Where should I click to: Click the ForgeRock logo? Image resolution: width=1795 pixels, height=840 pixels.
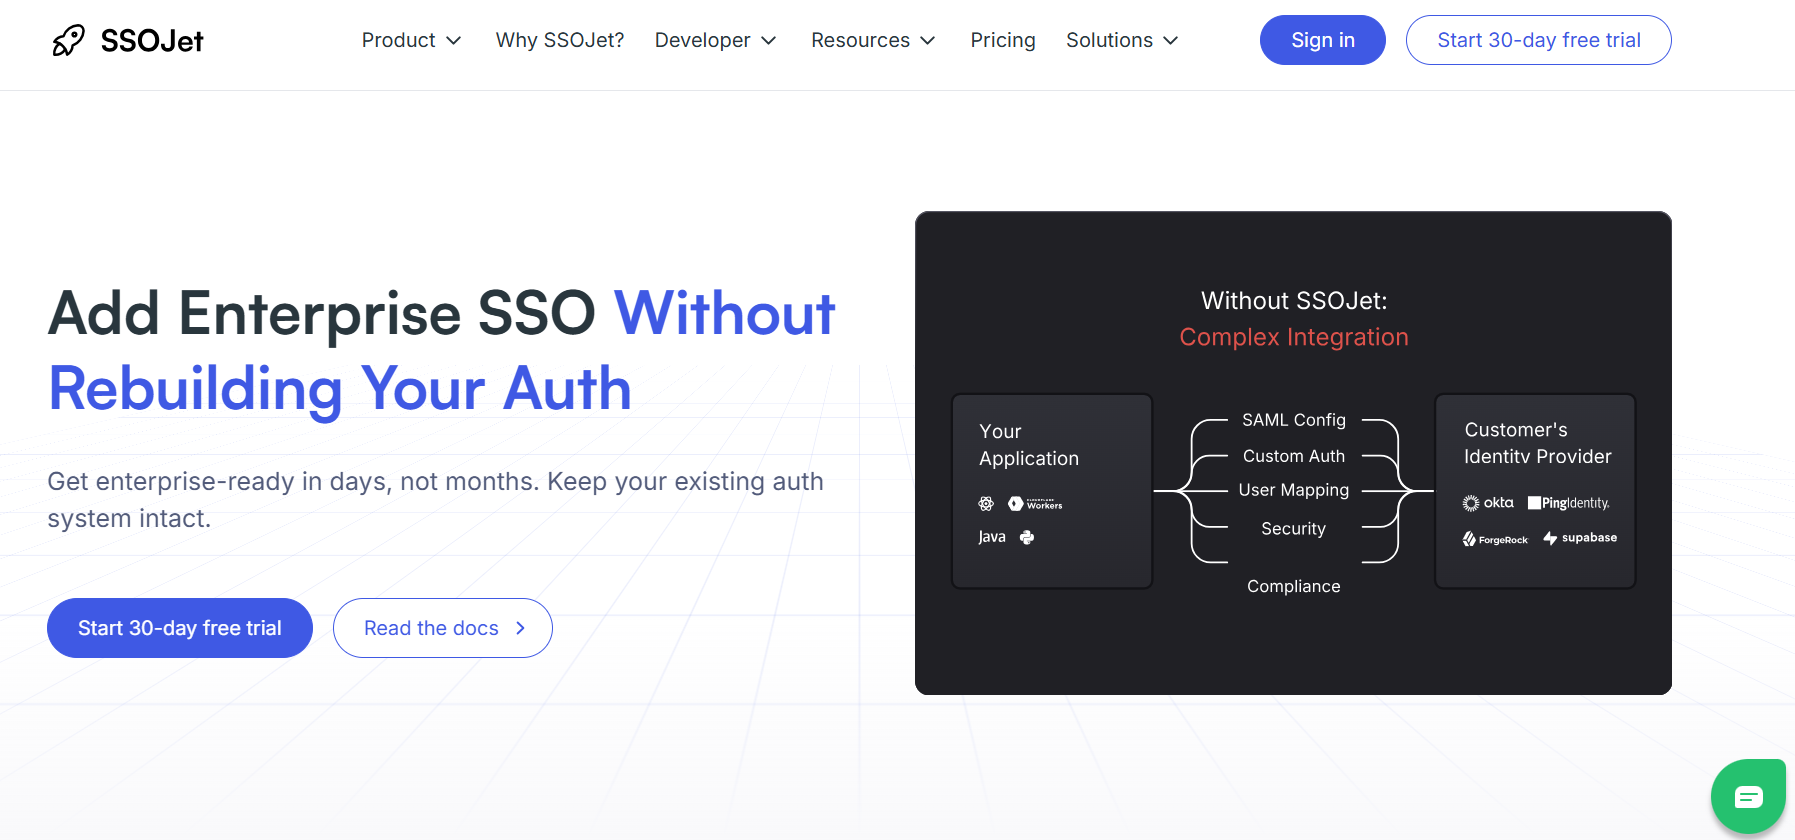(1495, 539)
